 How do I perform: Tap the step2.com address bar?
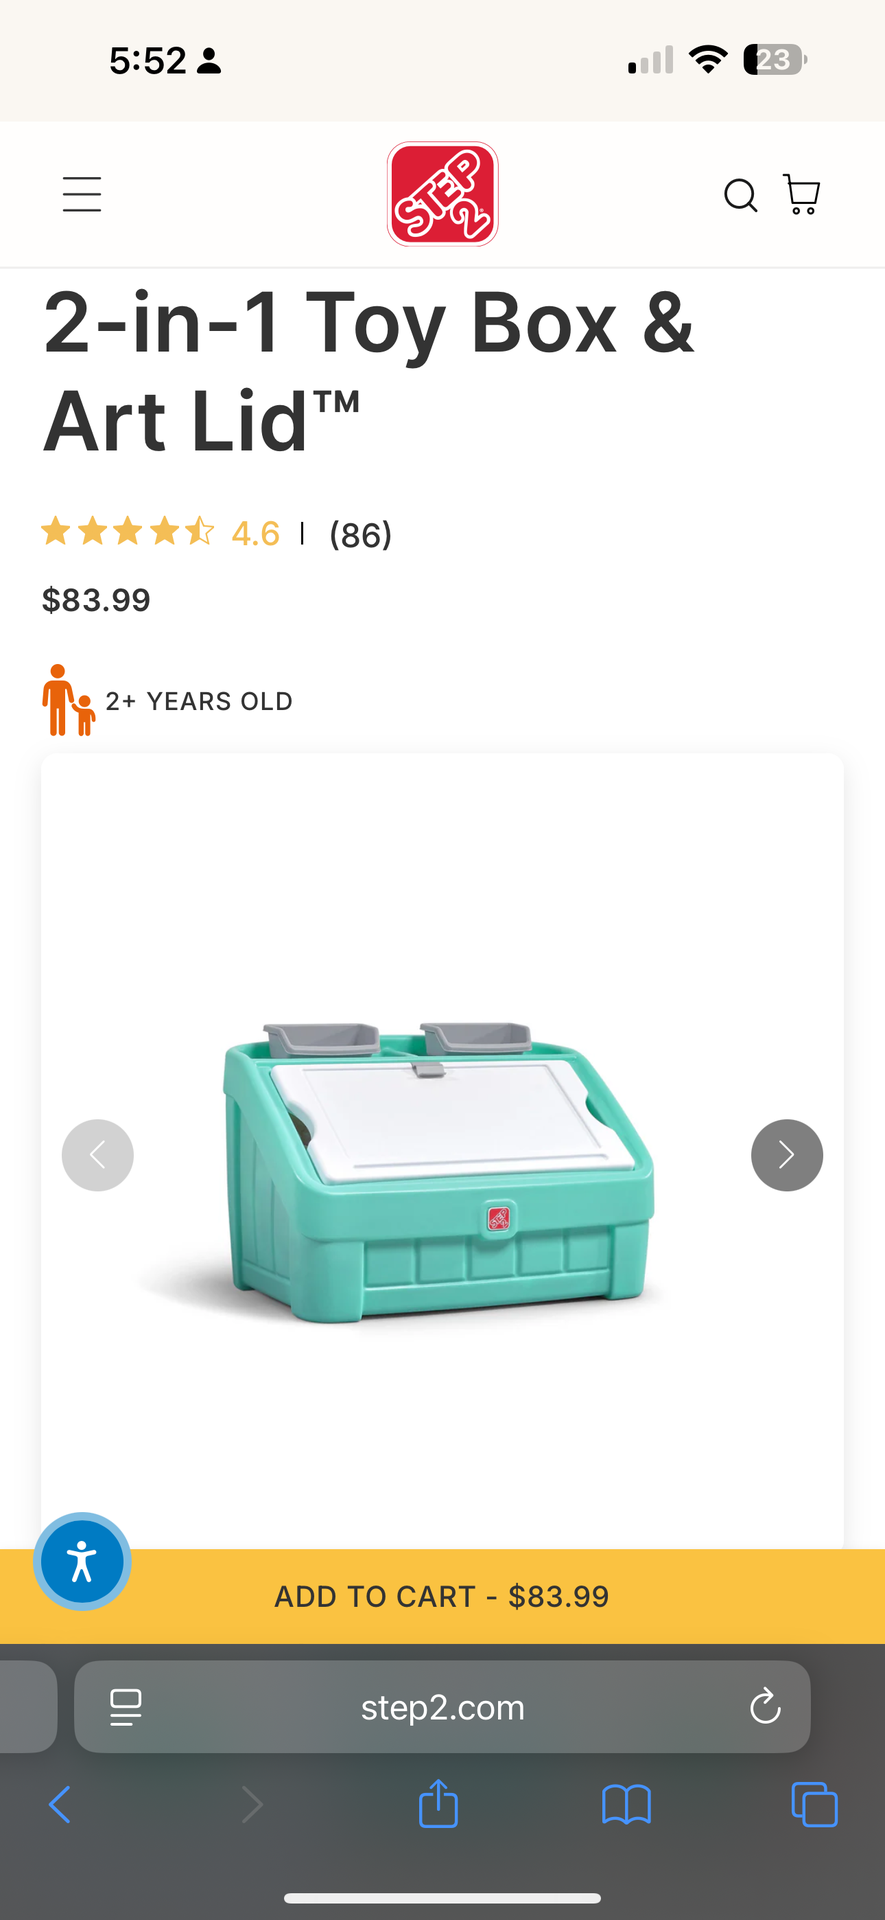coord(442,1707)
